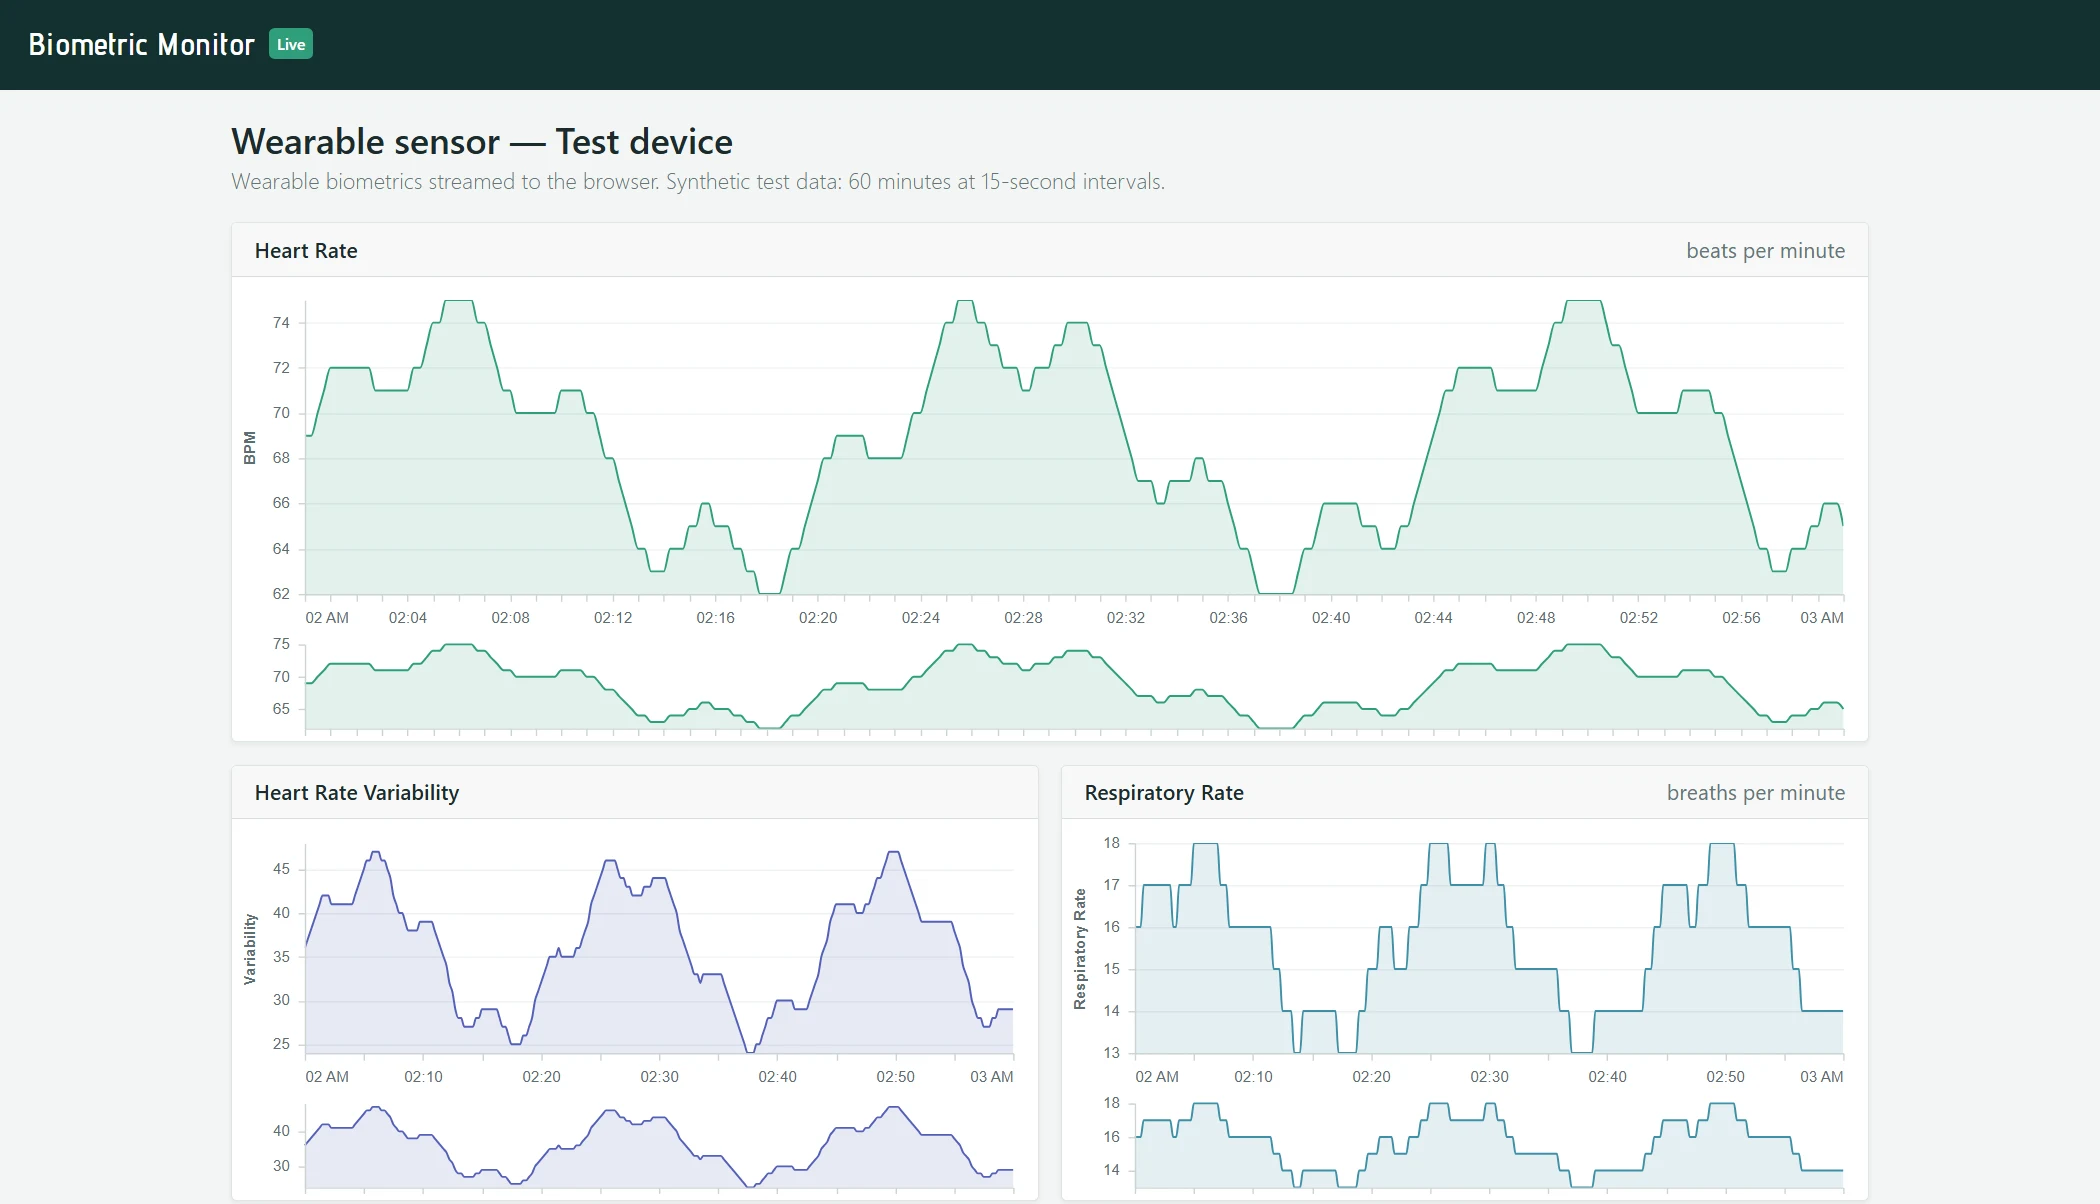Click the 02:30 tick on Variability chart axis
The width and height of the screenshot is (2100, 1204).
click(x=659, y=1077)
